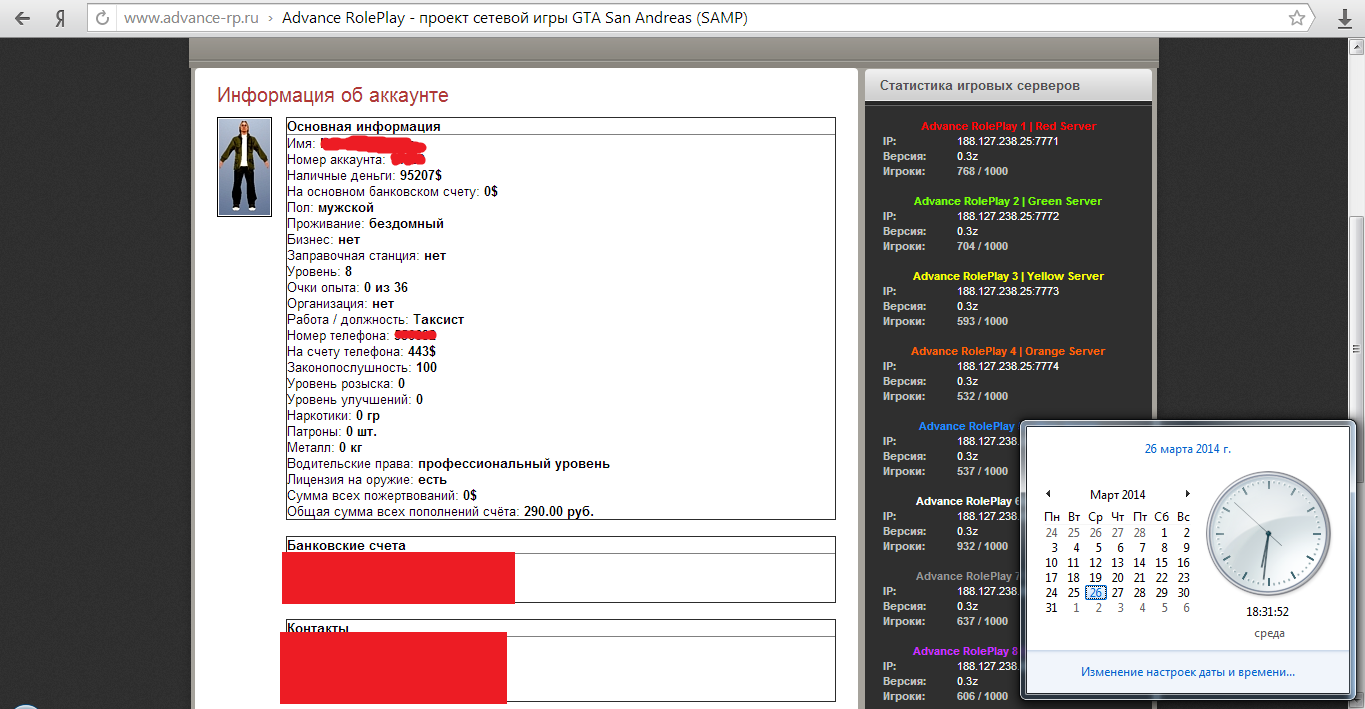
Task: Select March 15 in the calendar
Action: (1161, 563)
